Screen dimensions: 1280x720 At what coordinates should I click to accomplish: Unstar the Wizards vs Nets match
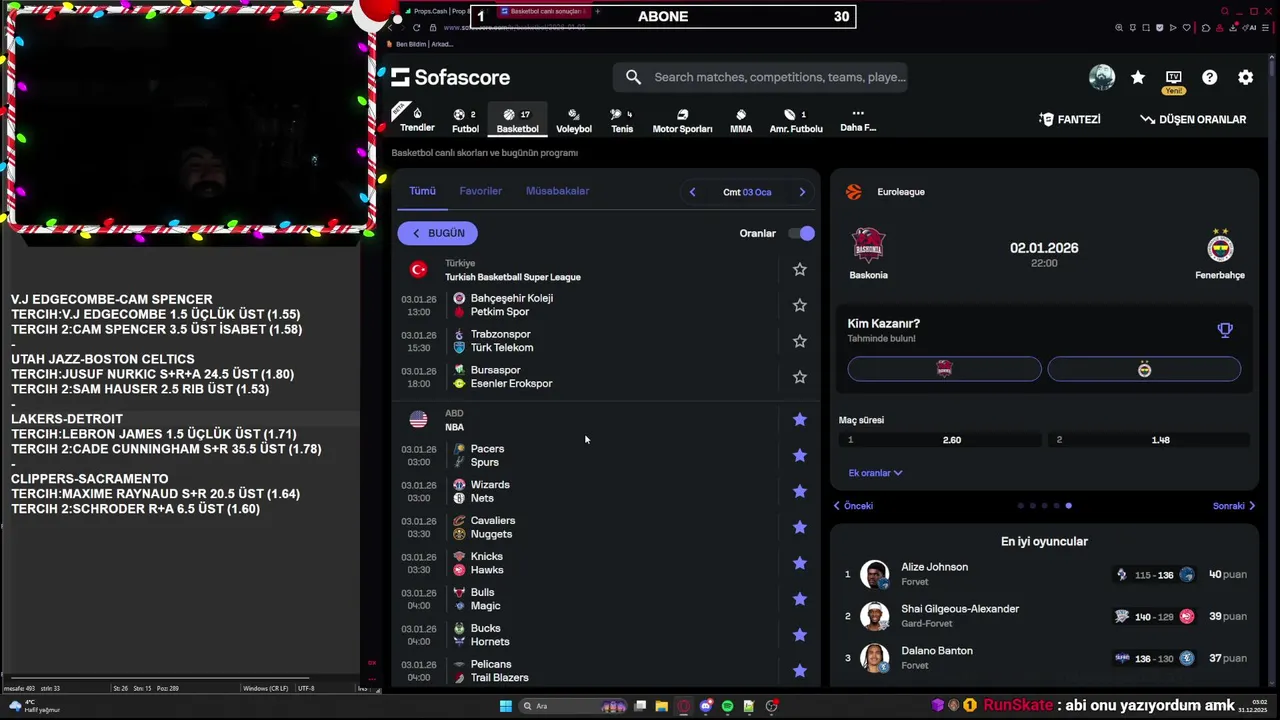click(800, 492)
